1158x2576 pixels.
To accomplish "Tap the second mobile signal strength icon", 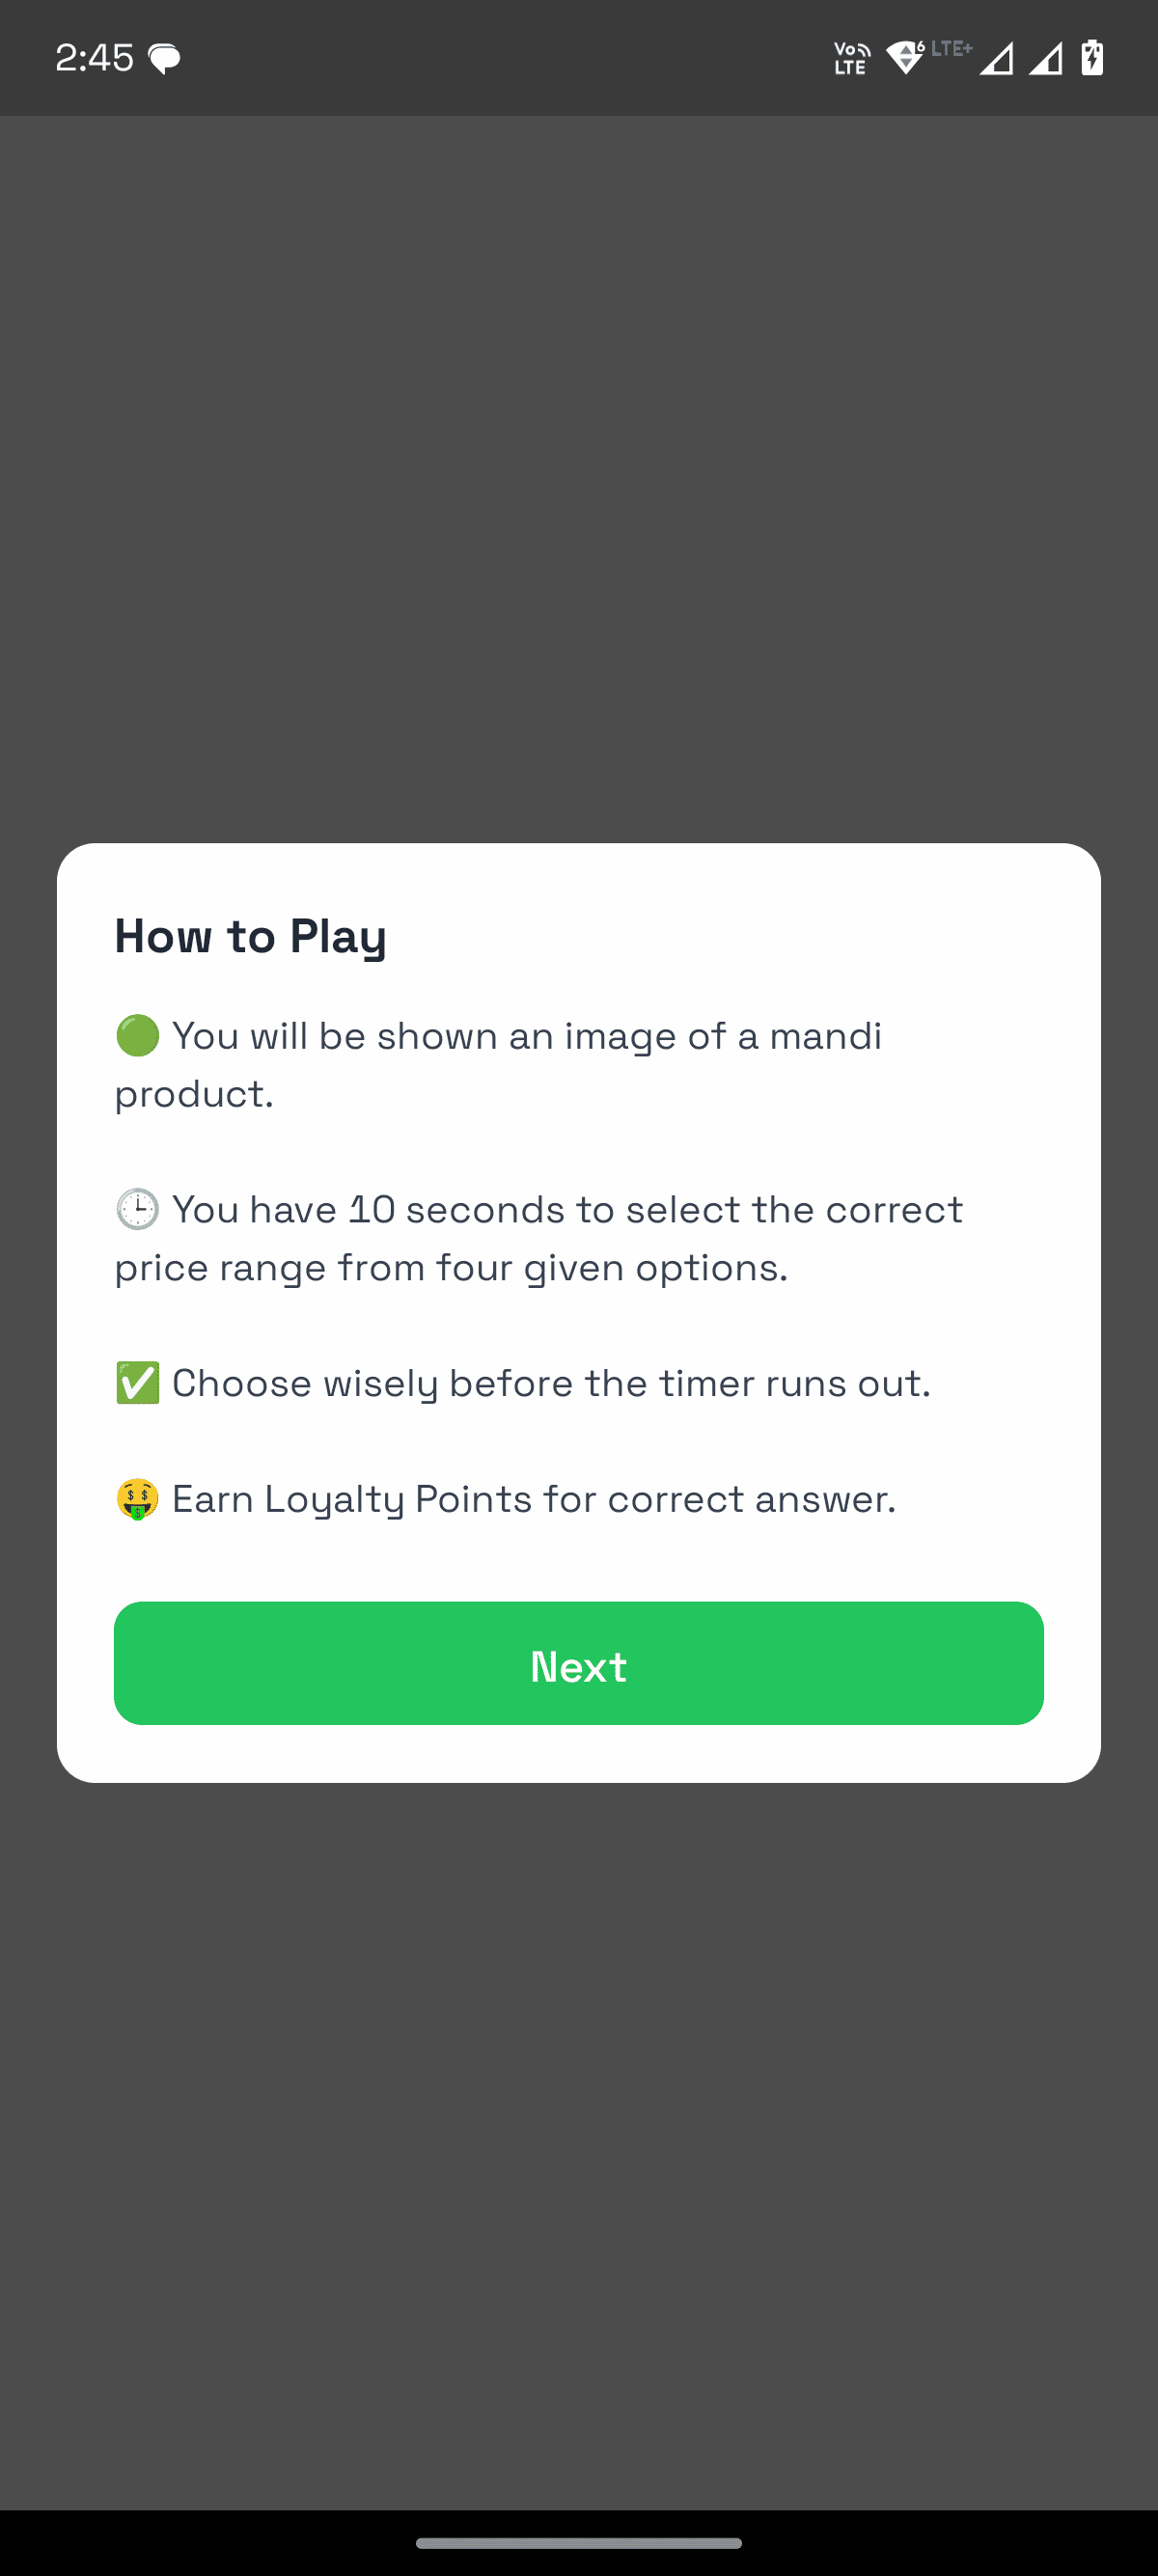I will (1046, 59).
